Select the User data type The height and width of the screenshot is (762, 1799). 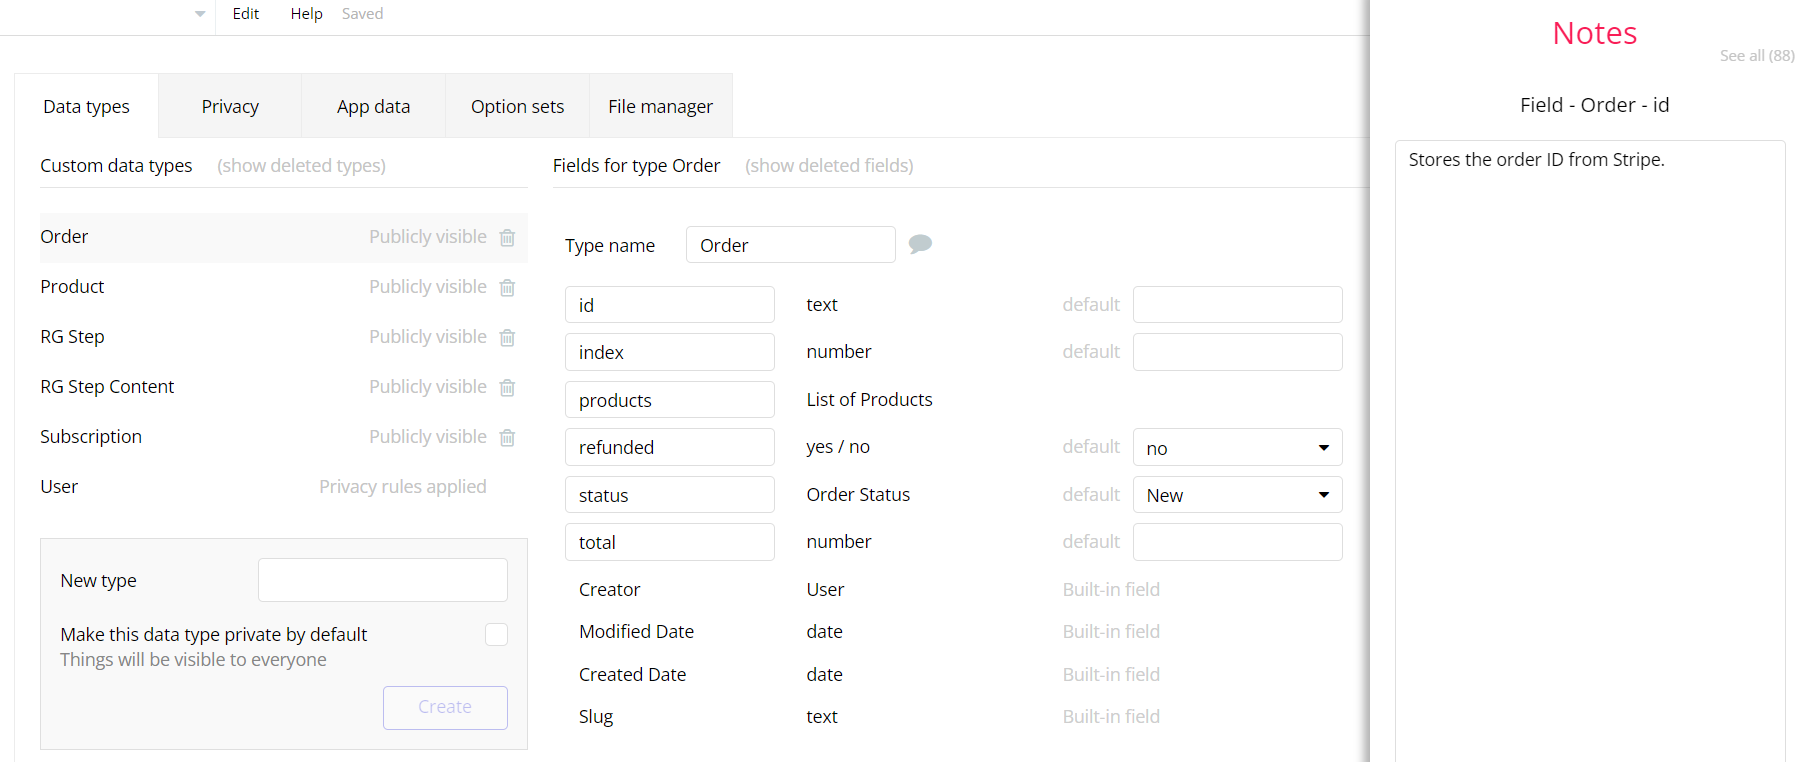(59, 487)
